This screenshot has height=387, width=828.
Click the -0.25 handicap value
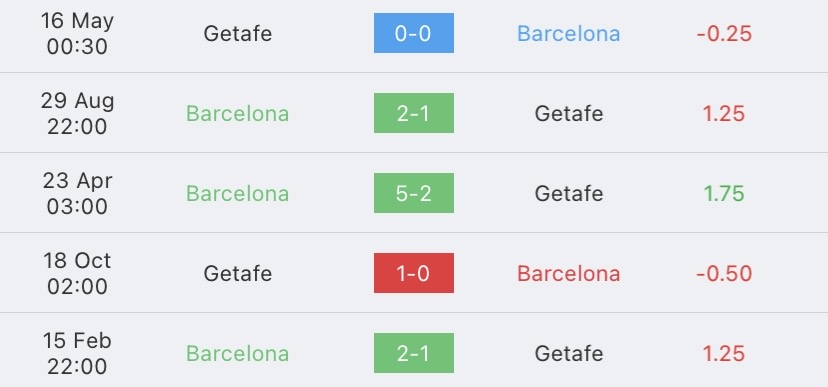pos(724,33)
